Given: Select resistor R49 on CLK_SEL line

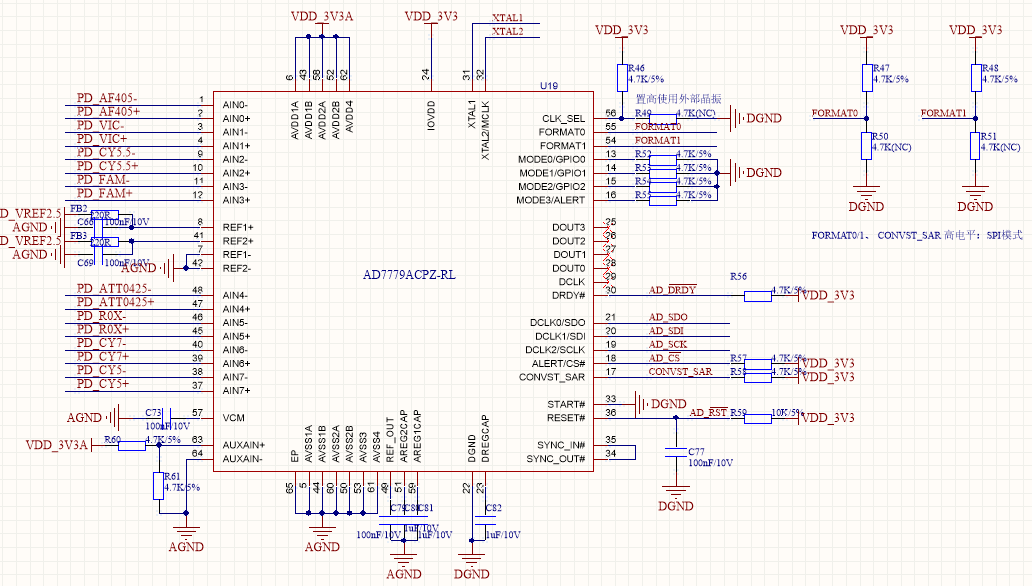Looking at the screenshot, I should 663,119.
